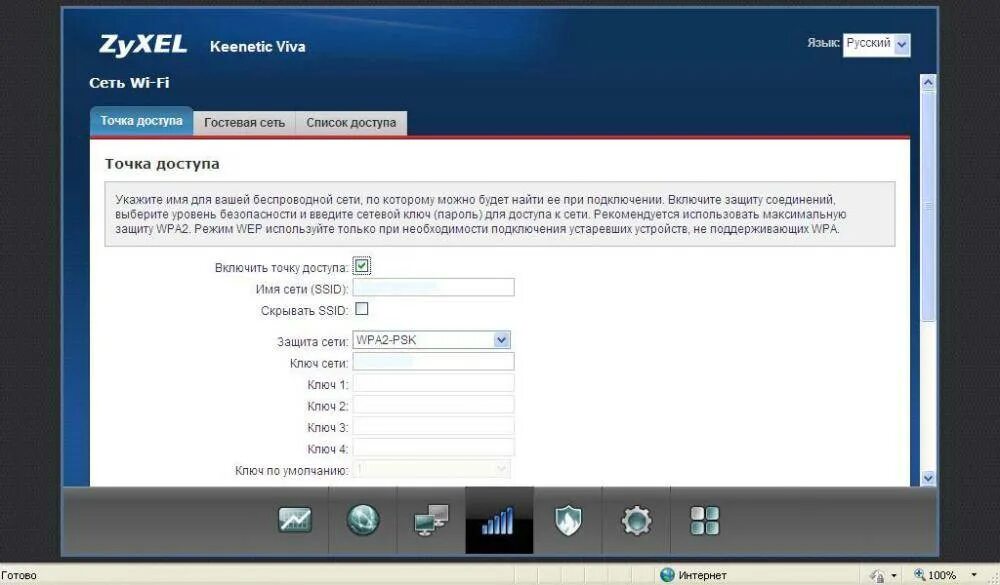
Task: Switch to the 'Список доступа' tab
Action: [351, 122]
